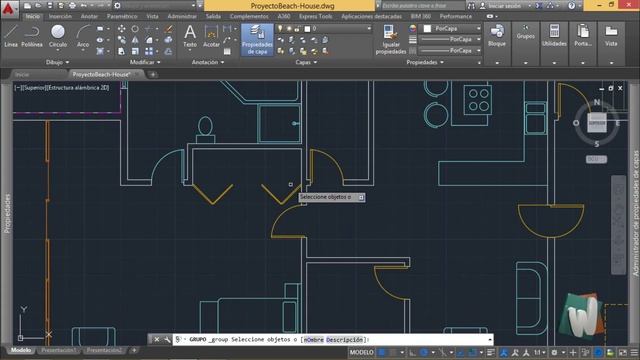
Task: Expand the Modificar panel
Action: (x=145, y=62)
